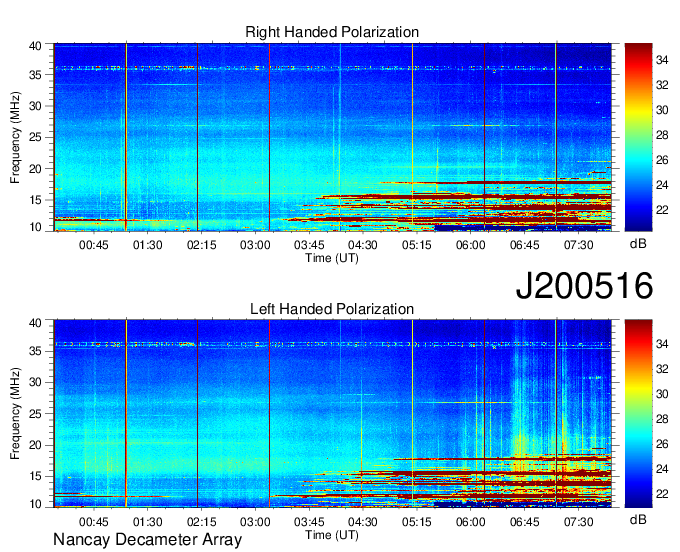Click the 30 MHz tick on left-handed plot

click(x=36, y=382)
